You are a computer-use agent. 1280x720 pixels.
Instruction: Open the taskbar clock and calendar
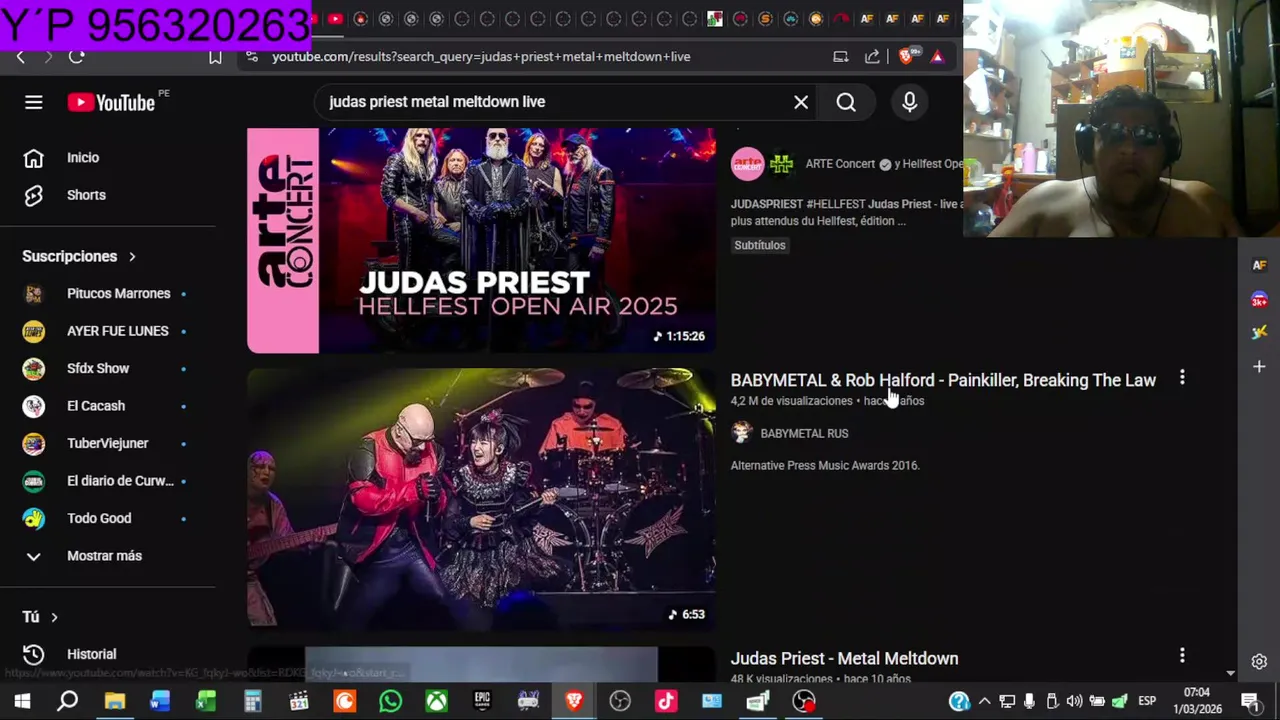[x=1197, y=701]
